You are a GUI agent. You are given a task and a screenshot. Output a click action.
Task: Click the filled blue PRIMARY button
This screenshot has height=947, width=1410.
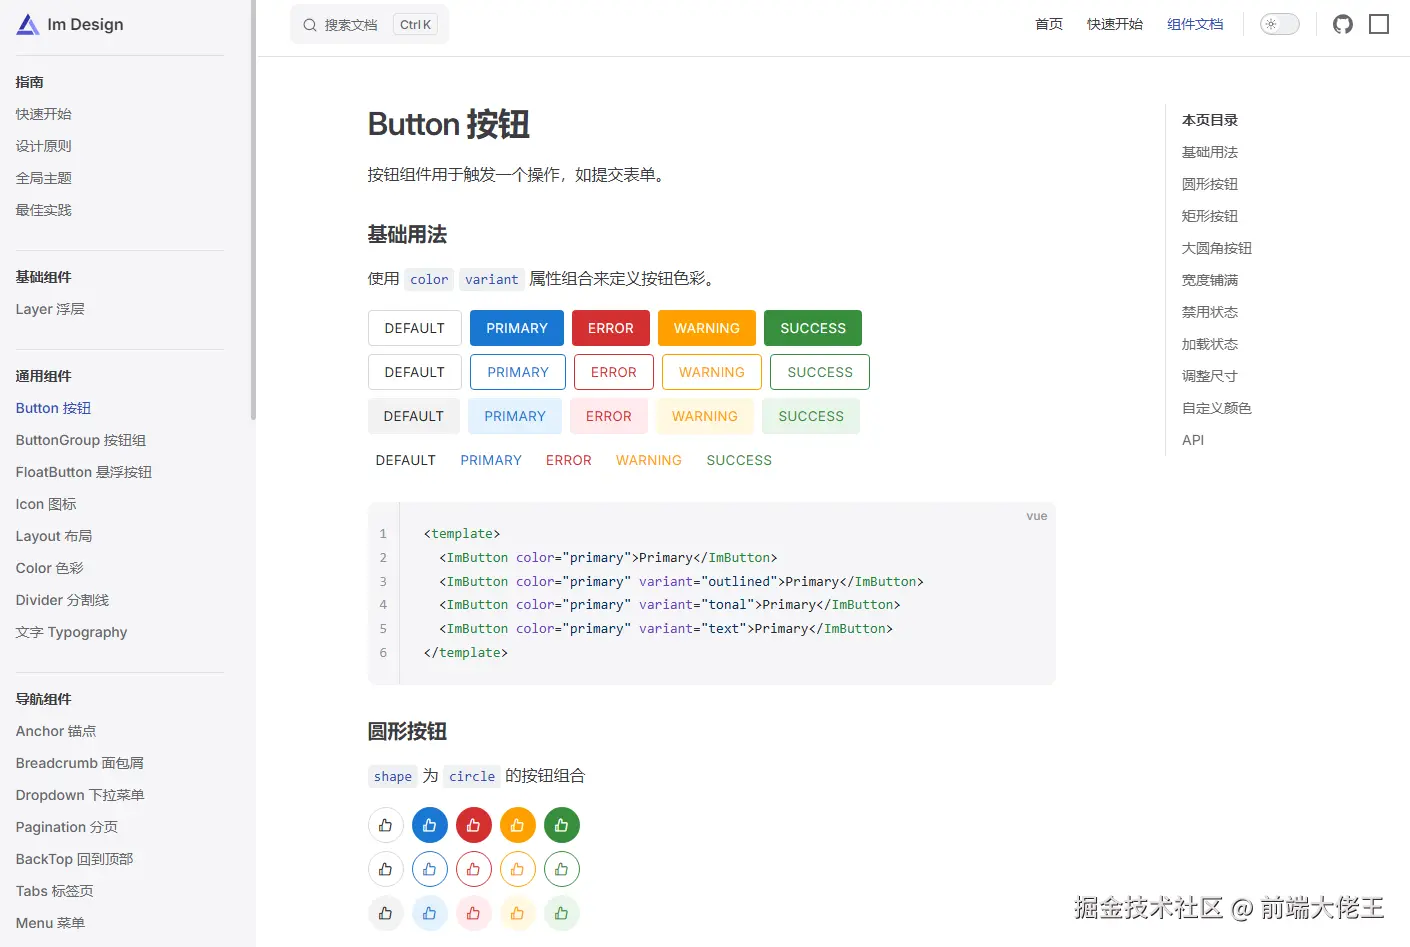517,328
